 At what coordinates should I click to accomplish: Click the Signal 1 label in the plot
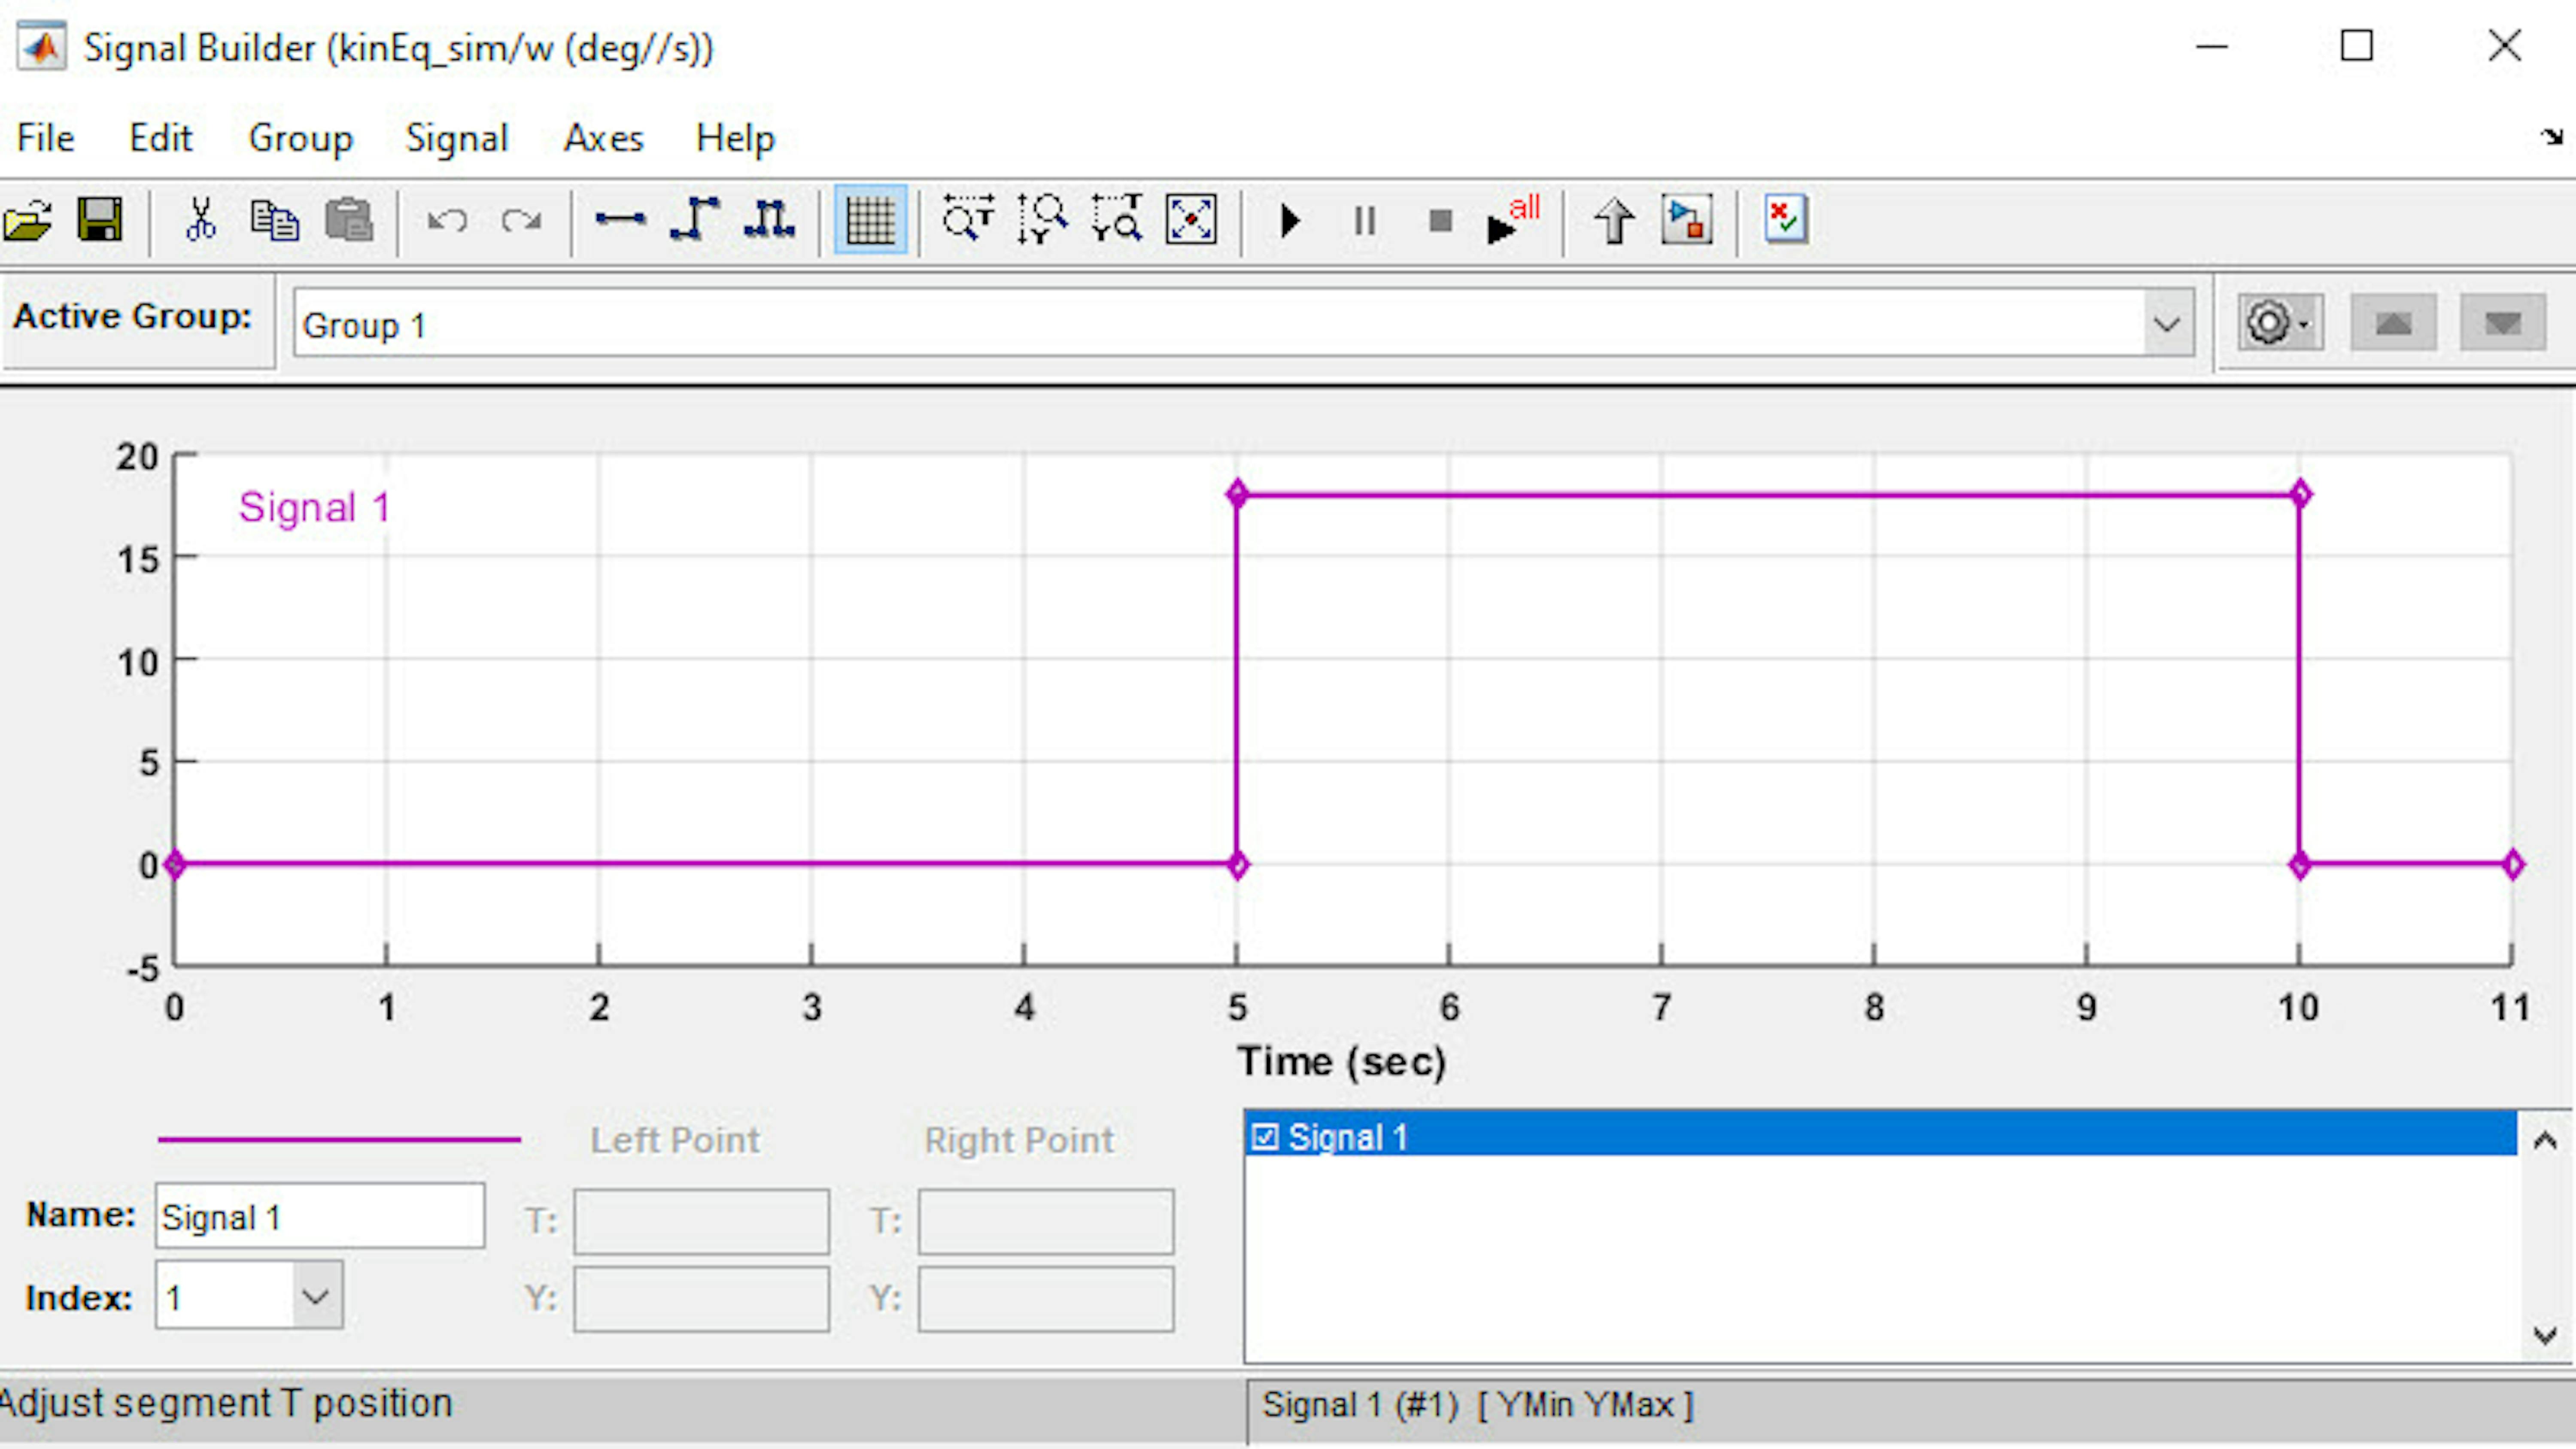[x=314, y=508]
